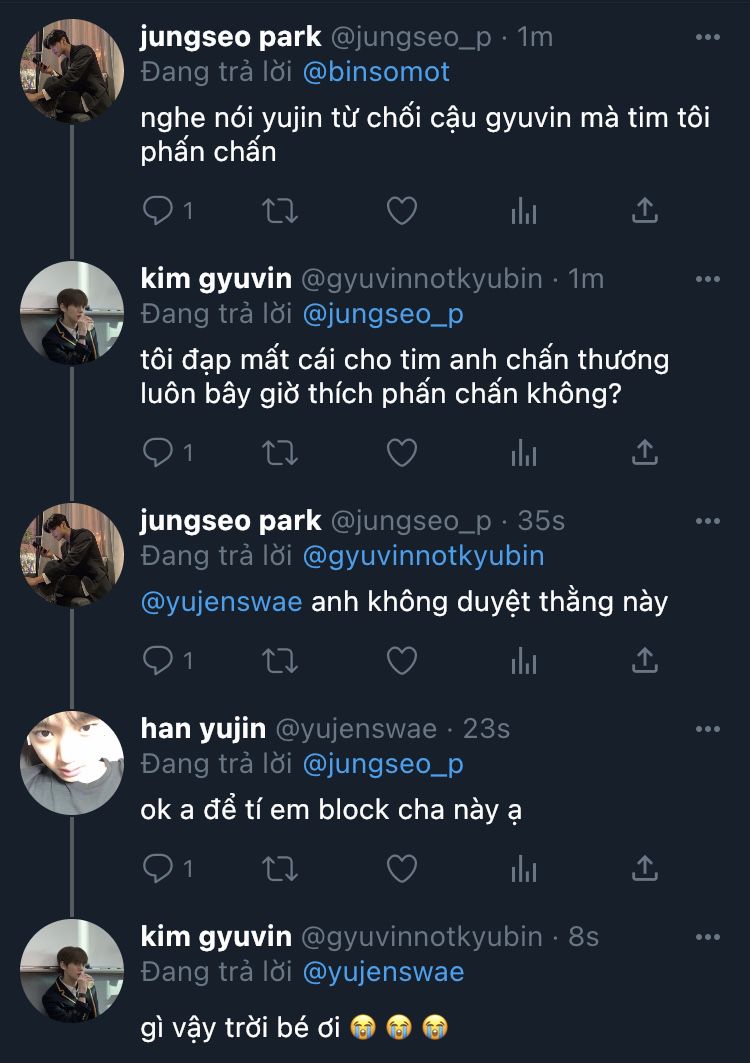Open more options menu on han yujin's tweet

[x=707, y=729]
